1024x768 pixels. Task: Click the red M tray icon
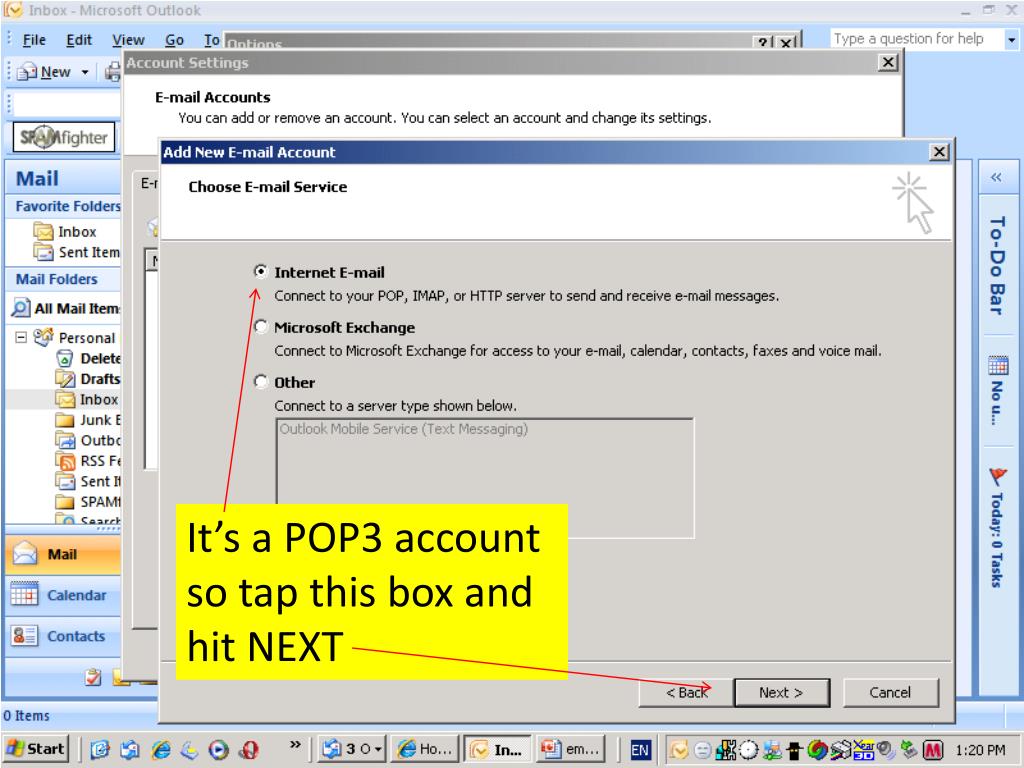[x=933, y=750]
